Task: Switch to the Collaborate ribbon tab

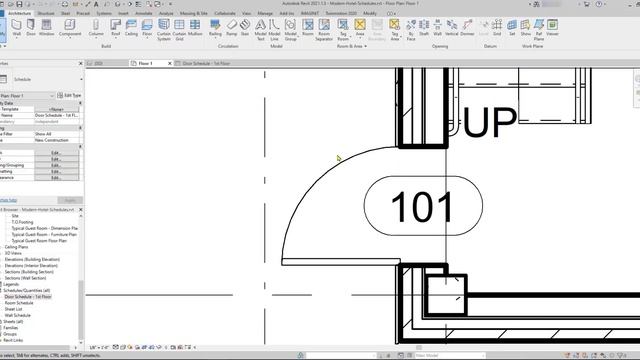Action: [225, 13]
